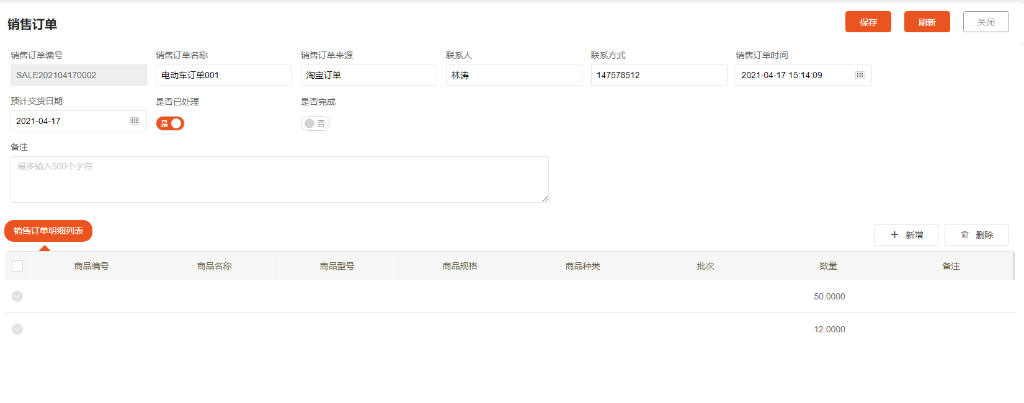Viewport: 1024px width, 403px height.
Task: Click the 商品名称 column header
Action: pos(214,266)
